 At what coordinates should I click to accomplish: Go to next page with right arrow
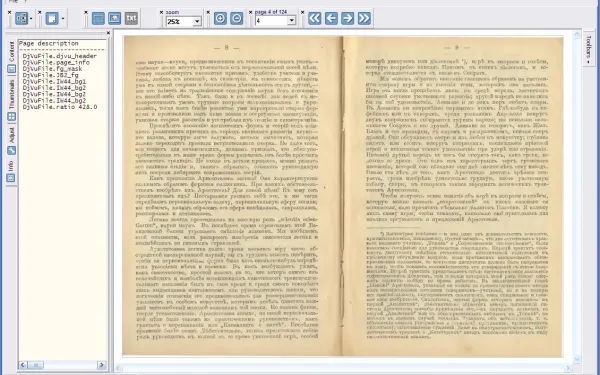pos(347,18)
